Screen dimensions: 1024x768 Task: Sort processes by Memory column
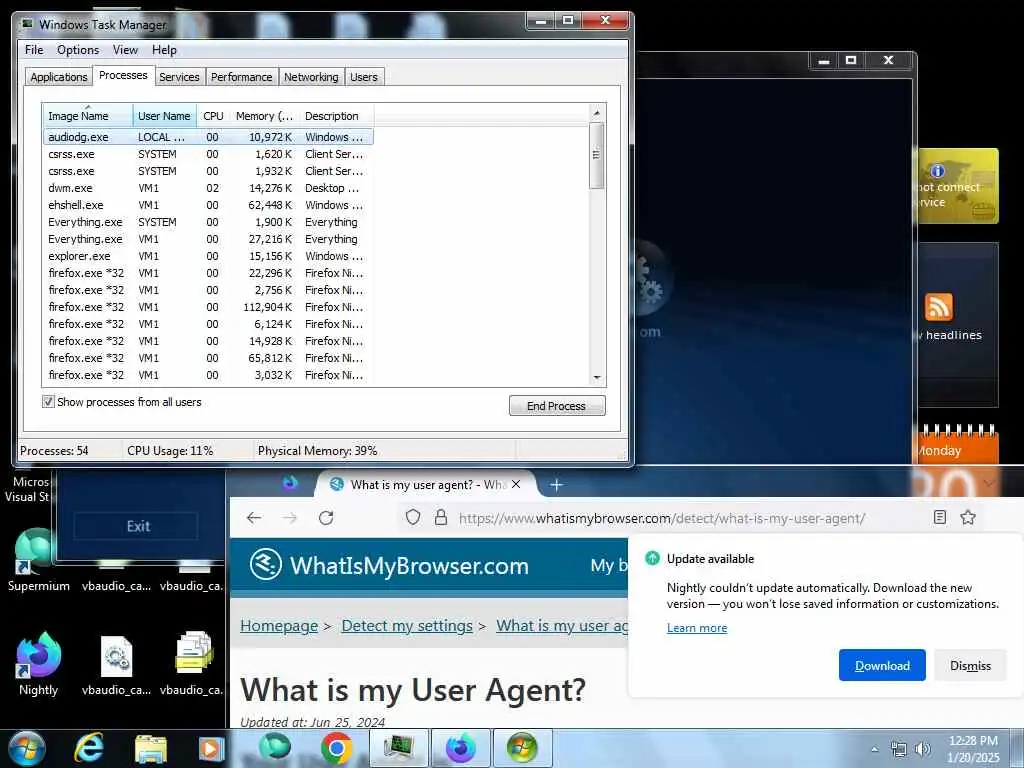click(x=264, y=116)
